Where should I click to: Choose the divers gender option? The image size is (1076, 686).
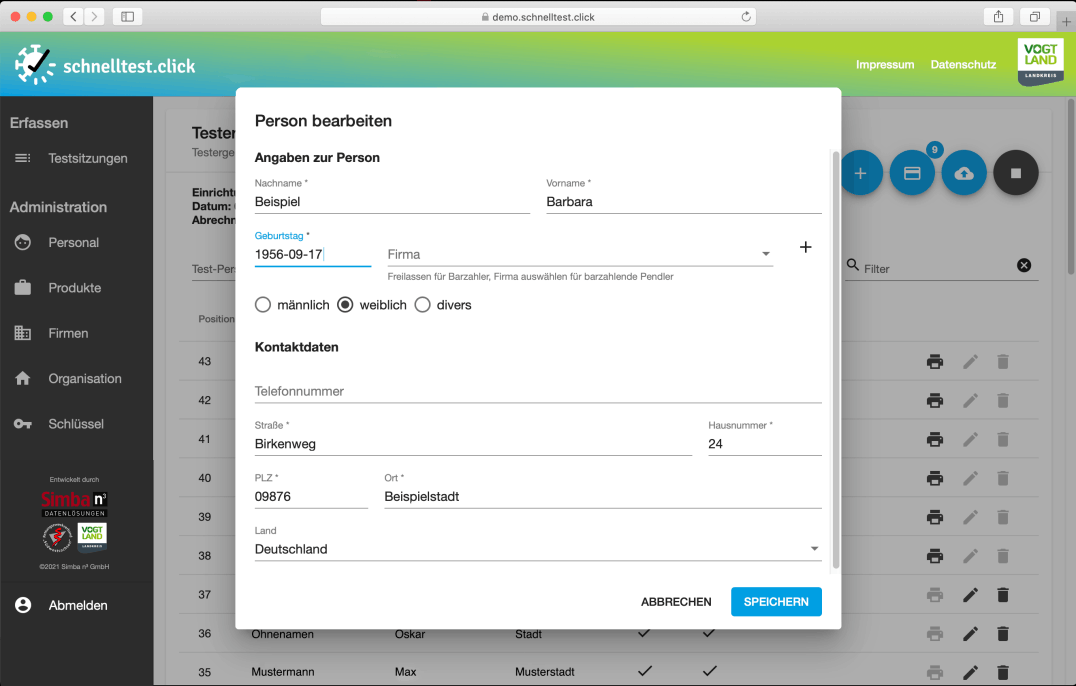coord(422,305)
